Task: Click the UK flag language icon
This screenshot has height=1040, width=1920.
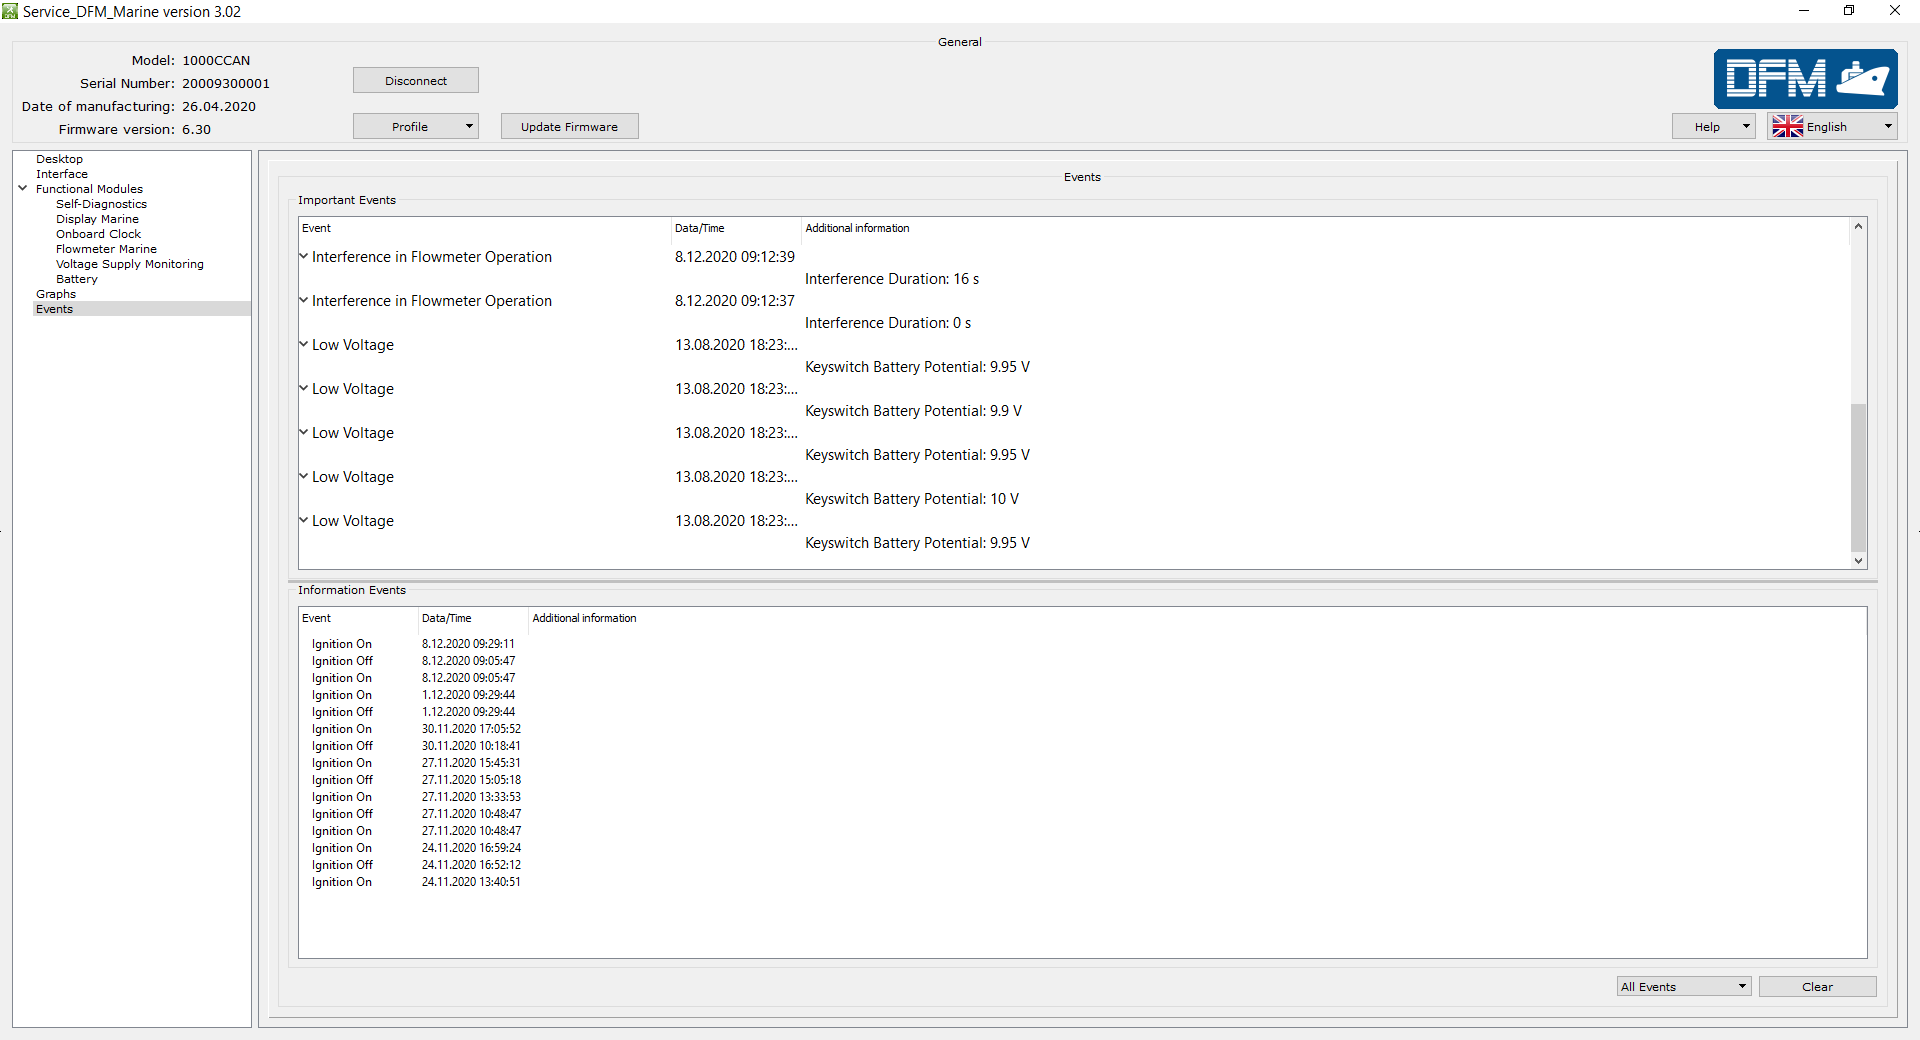Action: [x=1787, y=127]
